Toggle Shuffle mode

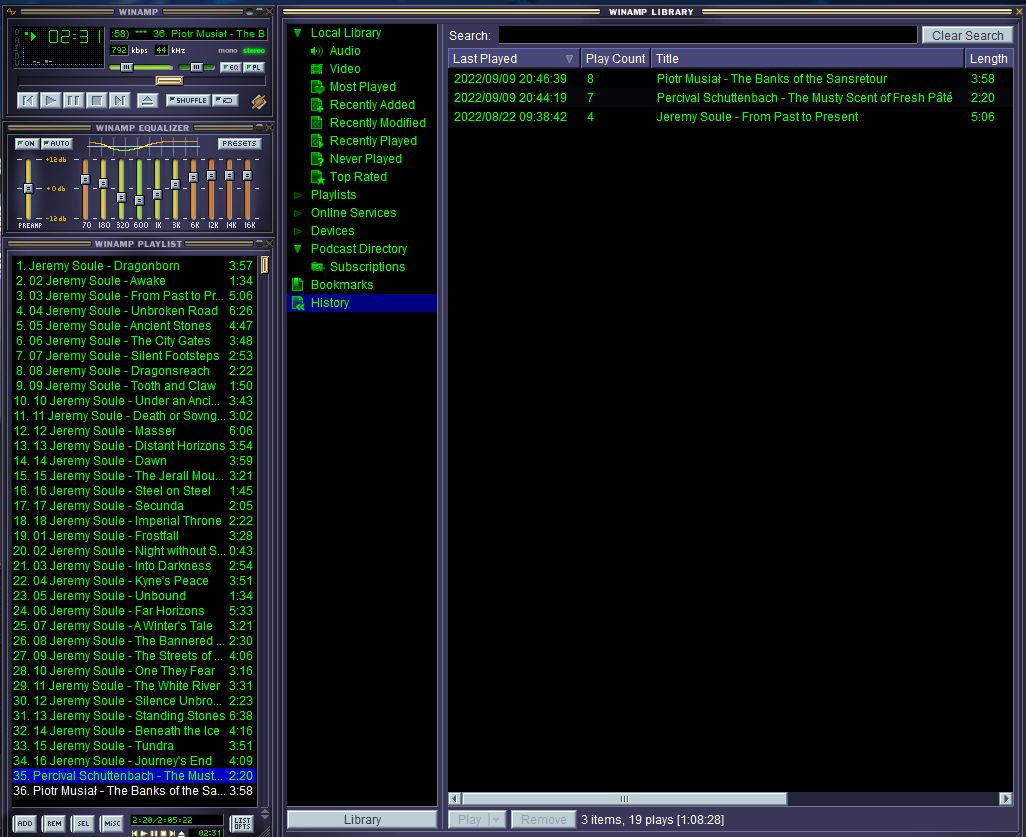coord(187,100)
